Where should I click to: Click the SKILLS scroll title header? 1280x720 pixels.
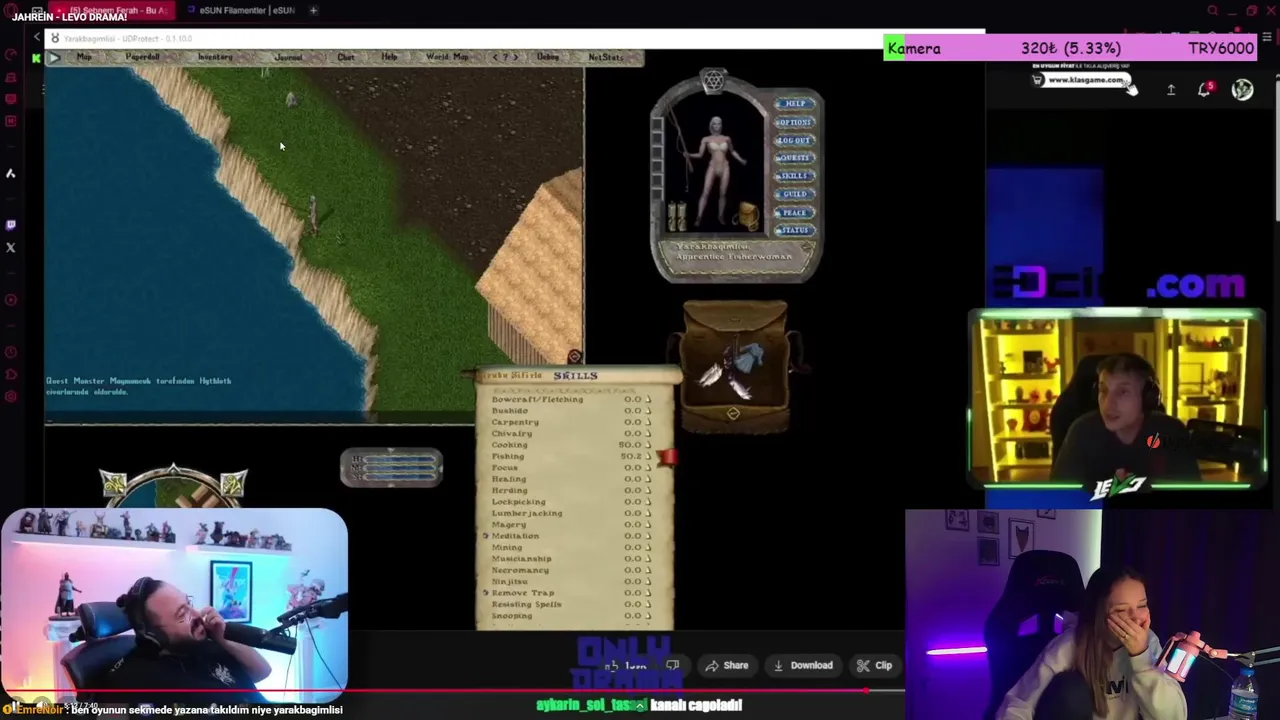[x=575, y=376]
